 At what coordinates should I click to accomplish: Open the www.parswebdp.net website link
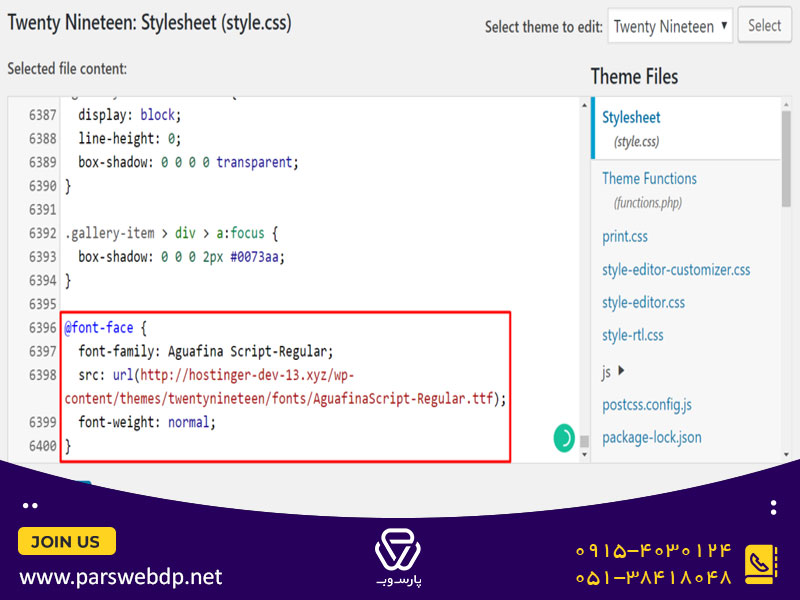121,577
